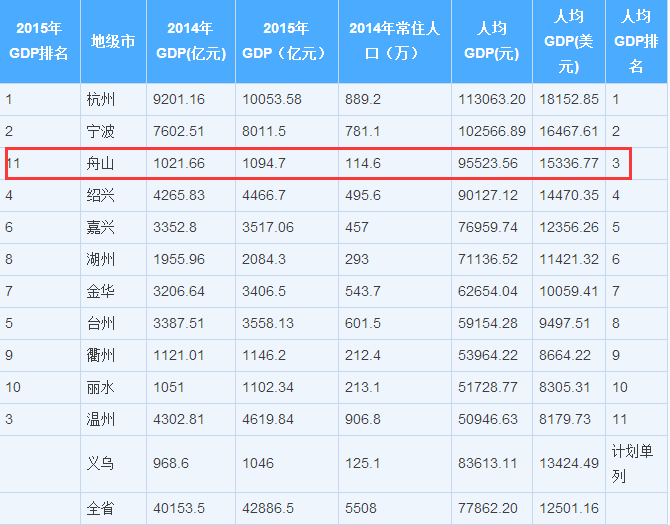
Task: Click 绍兴 in the city column
Action: (x=101, y=196)
